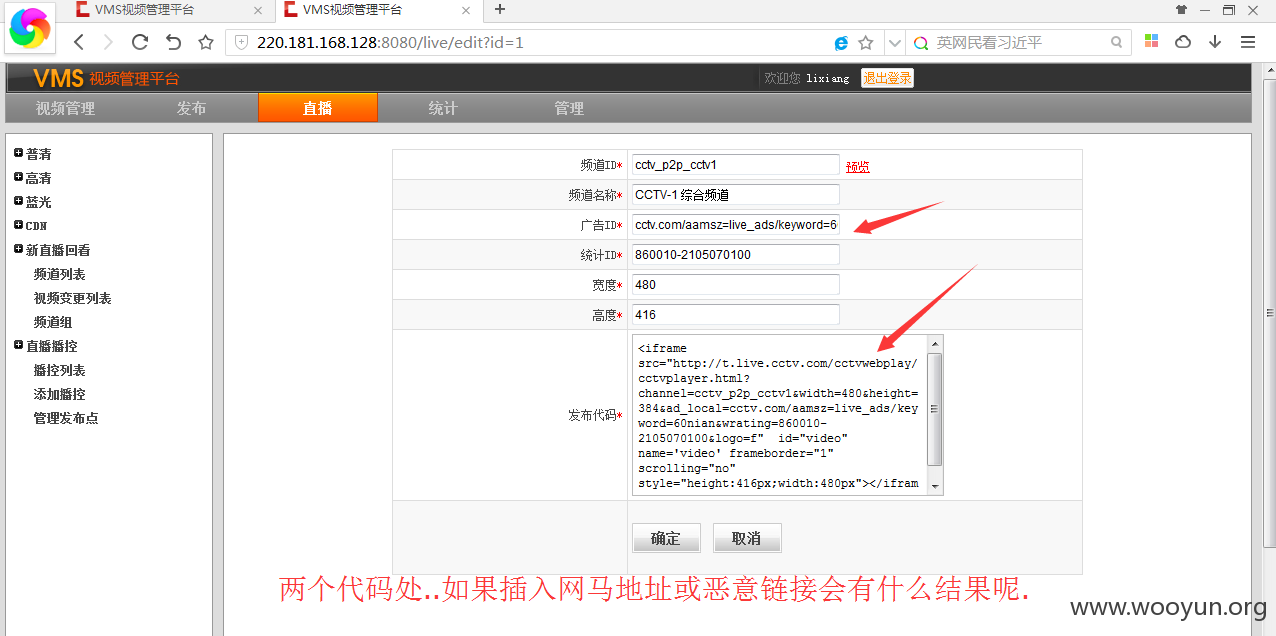Click the undo close tab icon
This screenshot has width=1276, height=636.
pyautogui.click(x=173, y=42)
